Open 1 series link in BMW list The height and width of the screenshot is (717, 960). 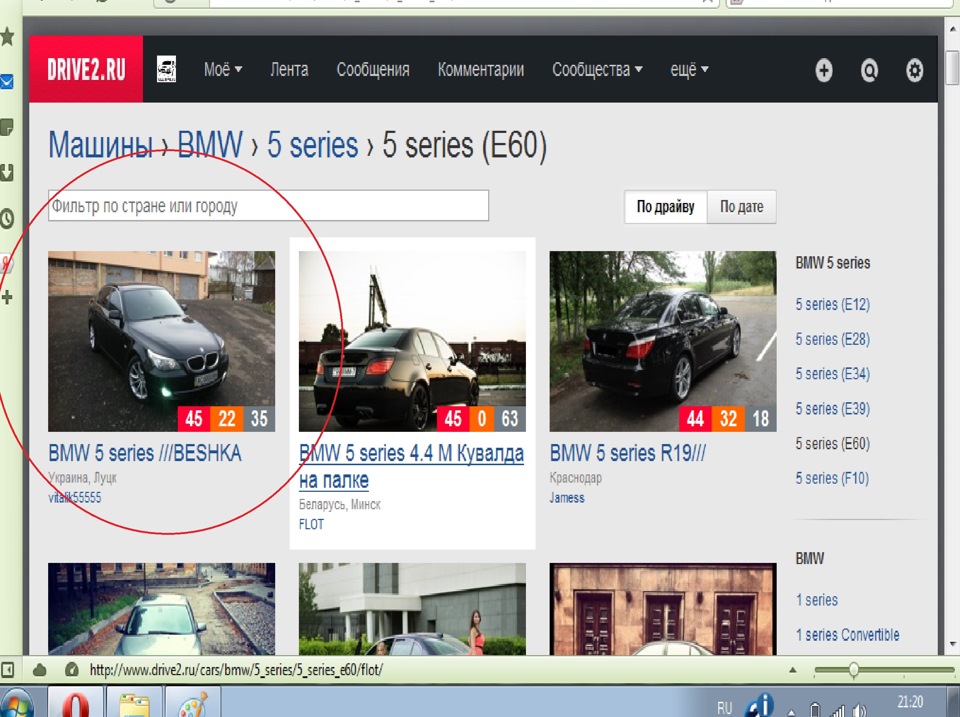point(817,600)
